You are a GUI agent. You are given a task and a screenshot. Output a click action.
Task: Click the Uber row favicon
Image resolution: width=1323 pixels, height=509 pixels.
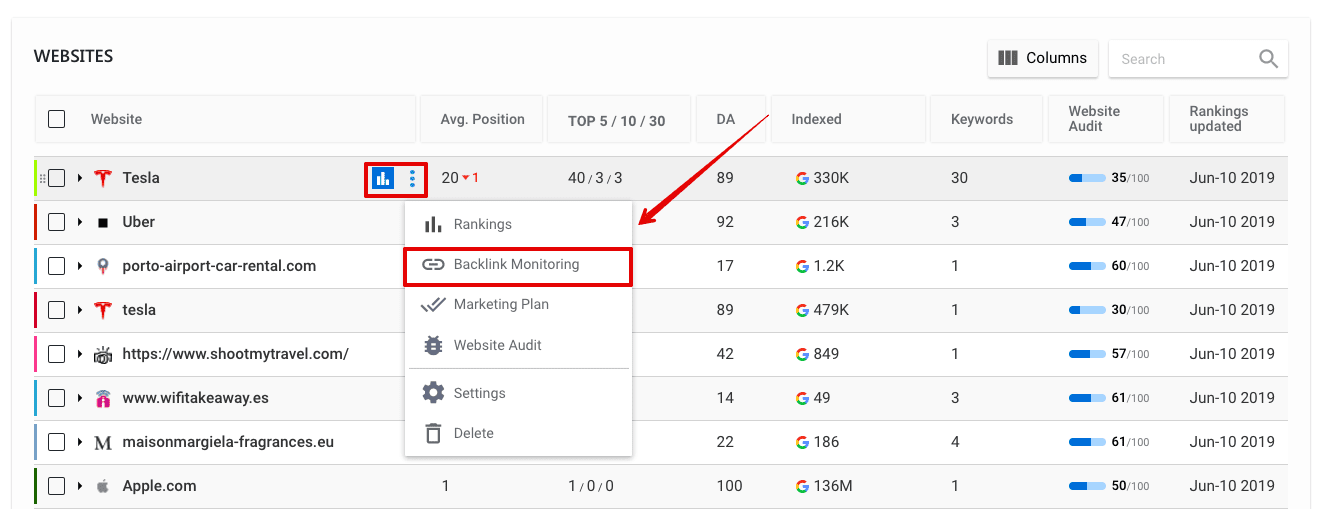click(102, 222)
